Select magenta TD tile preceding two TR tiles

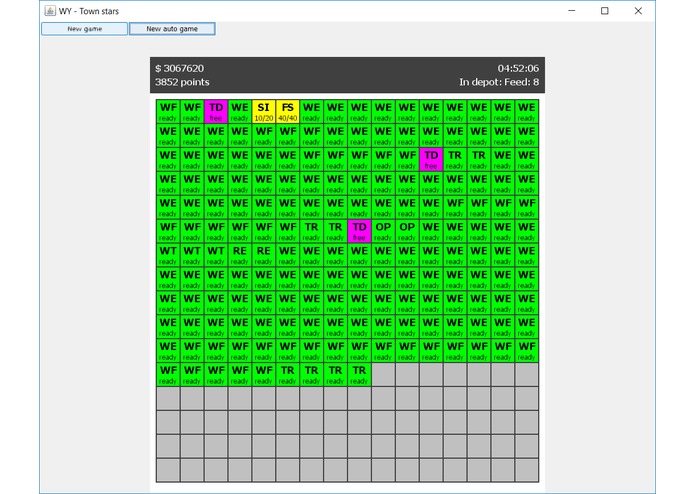431,159
